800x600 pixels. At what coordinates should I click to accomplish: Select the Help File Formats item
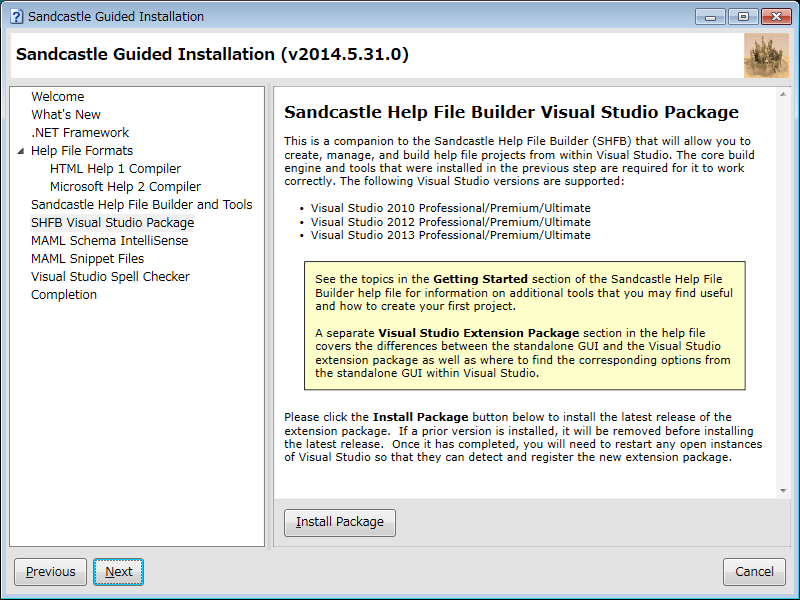pyautogui.click(x=82, y=151)
